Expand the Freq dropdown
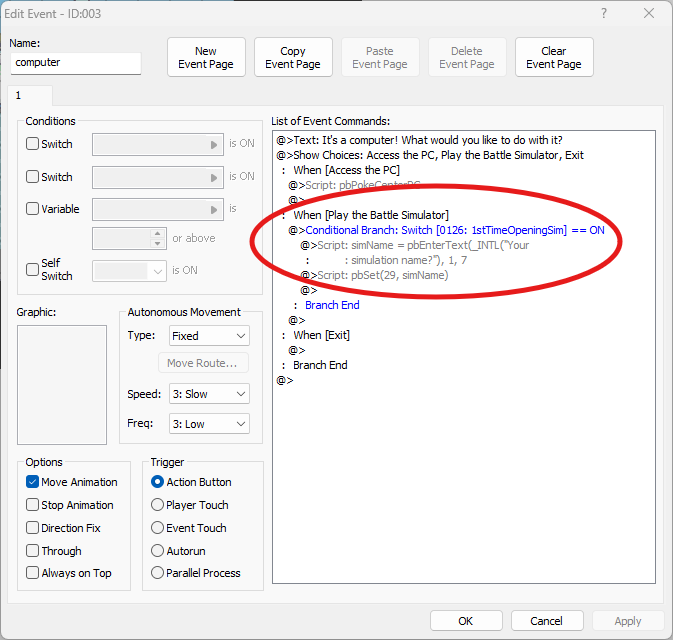Viewport: 673px width, 640px height. coord(208,424)
